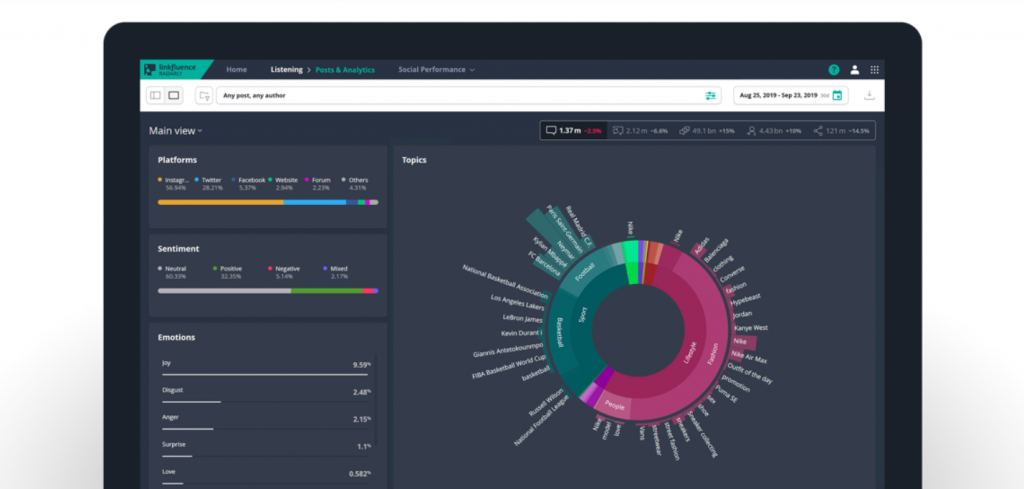The width and height of the screenshot is (1024, 489).
Task: Click the Sport segment in topics chart
Action: click(x=583, y=315)
